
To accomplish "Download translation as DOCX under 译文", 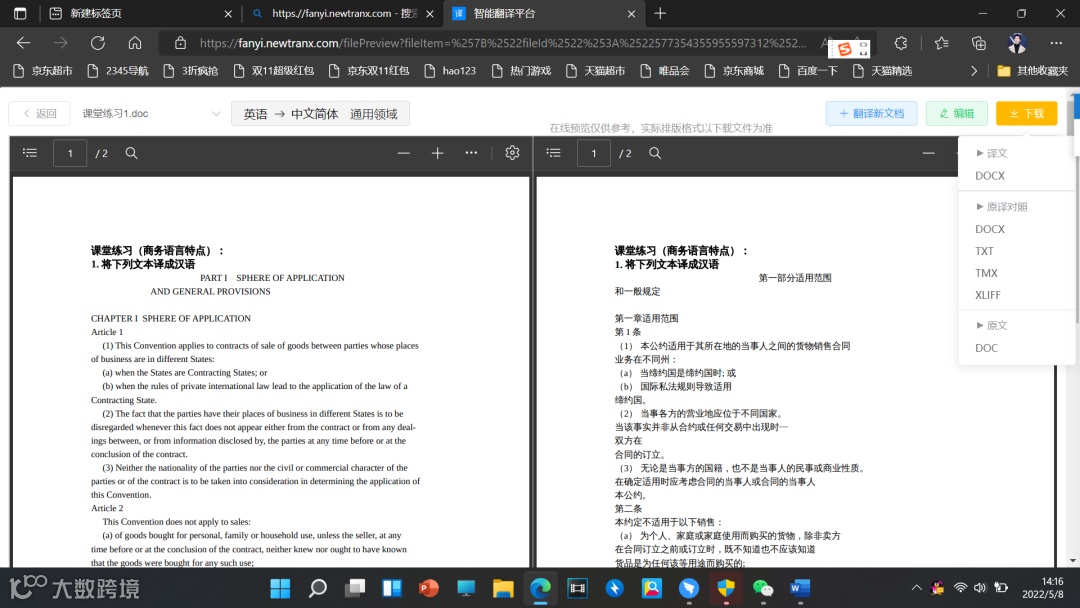I will [x=990, y=176].
